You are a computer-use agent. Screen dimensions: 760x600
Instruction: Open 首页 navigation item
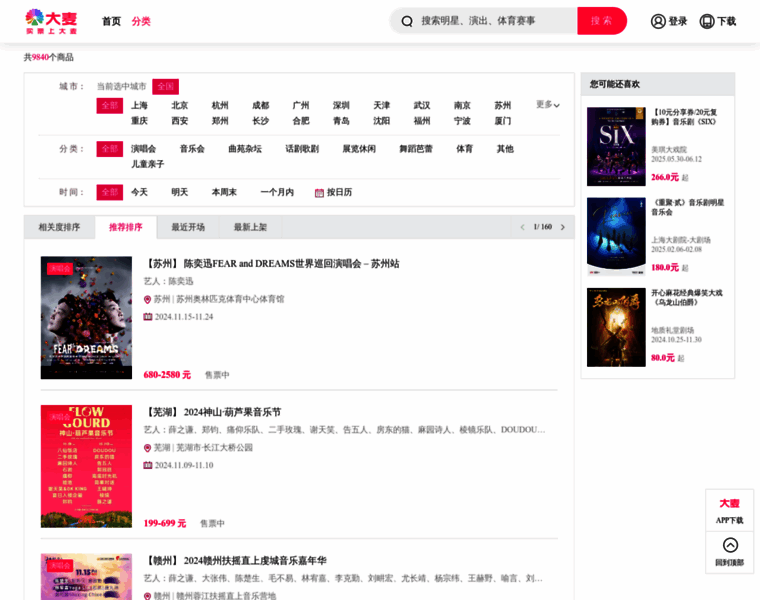point(111,21)
